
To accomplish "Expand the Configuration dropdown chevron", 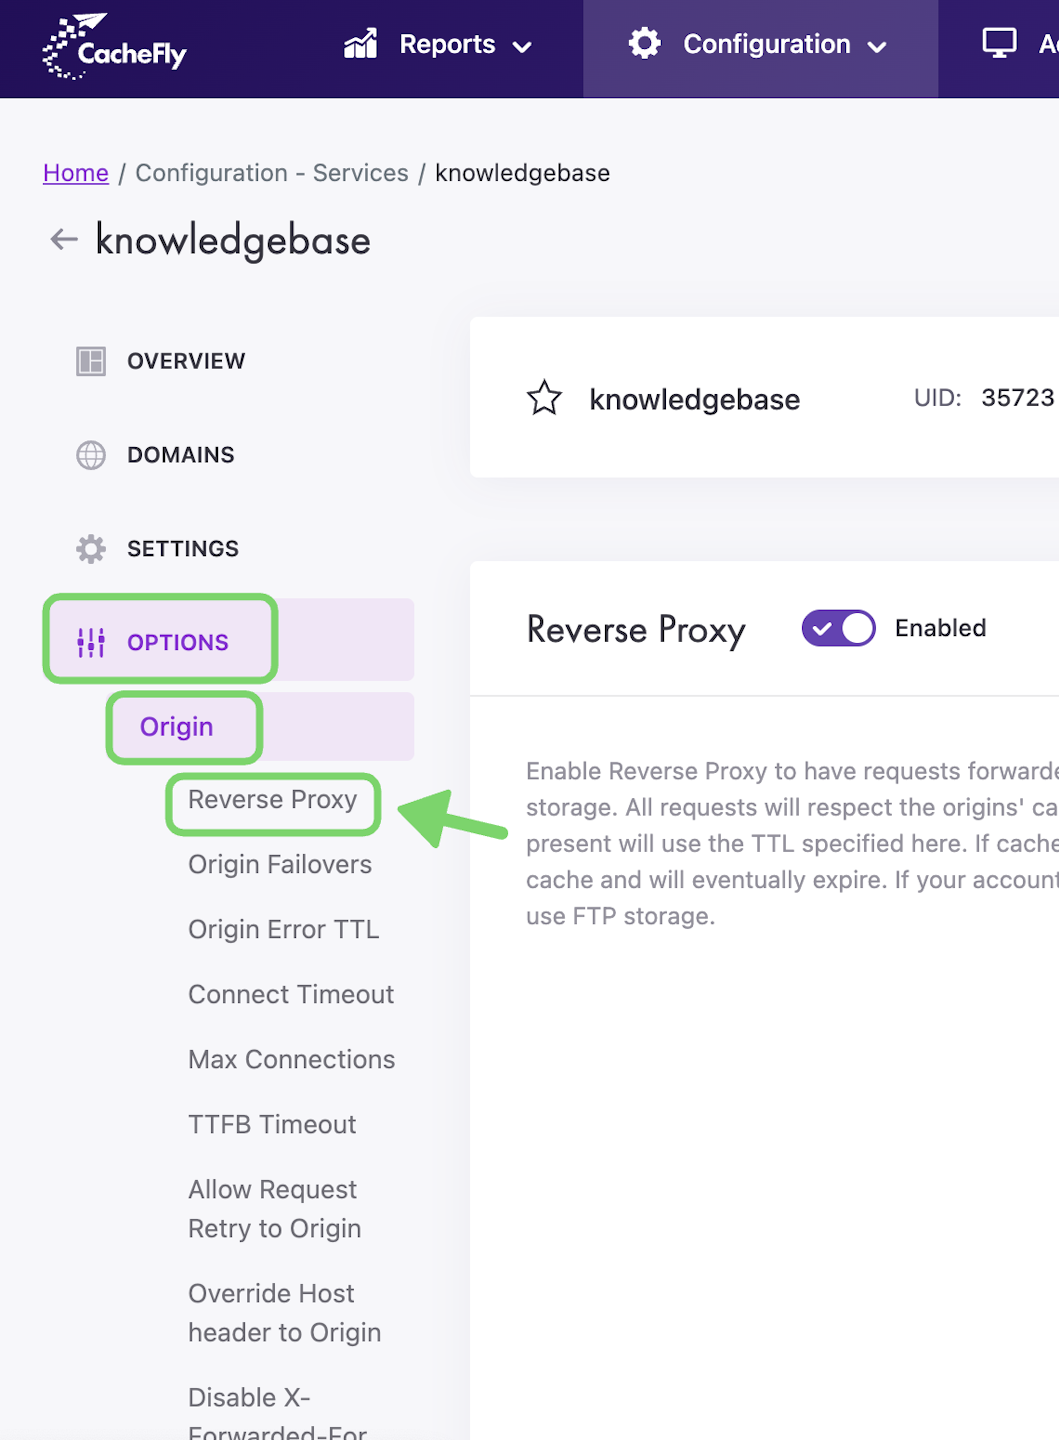I will pos(877,46).
